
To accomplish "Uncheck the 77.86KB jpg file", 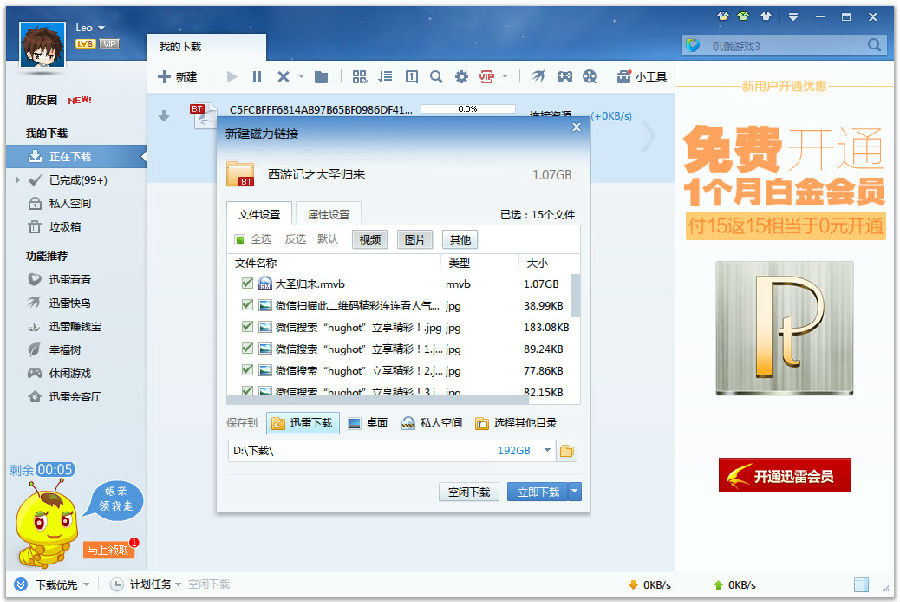I will (247, 370).
